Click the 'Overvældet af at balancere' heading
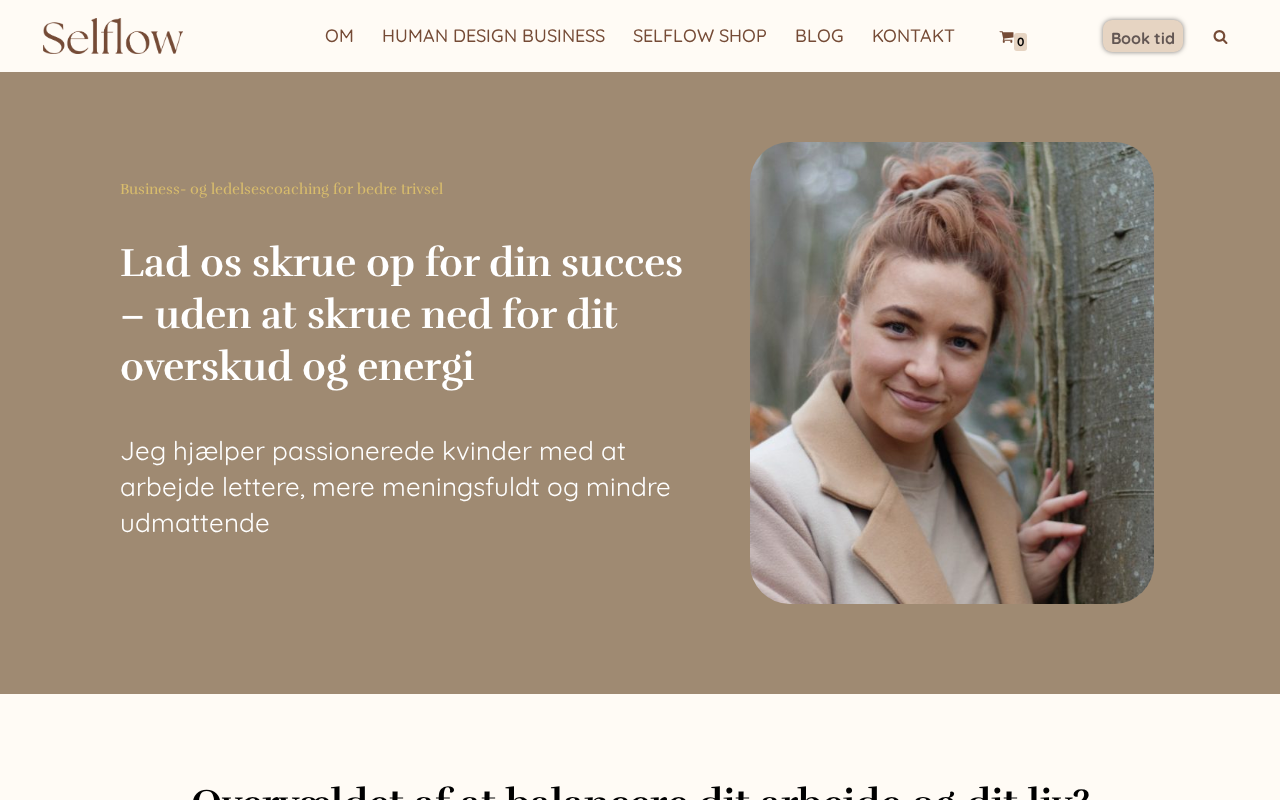 pos(640,792)
